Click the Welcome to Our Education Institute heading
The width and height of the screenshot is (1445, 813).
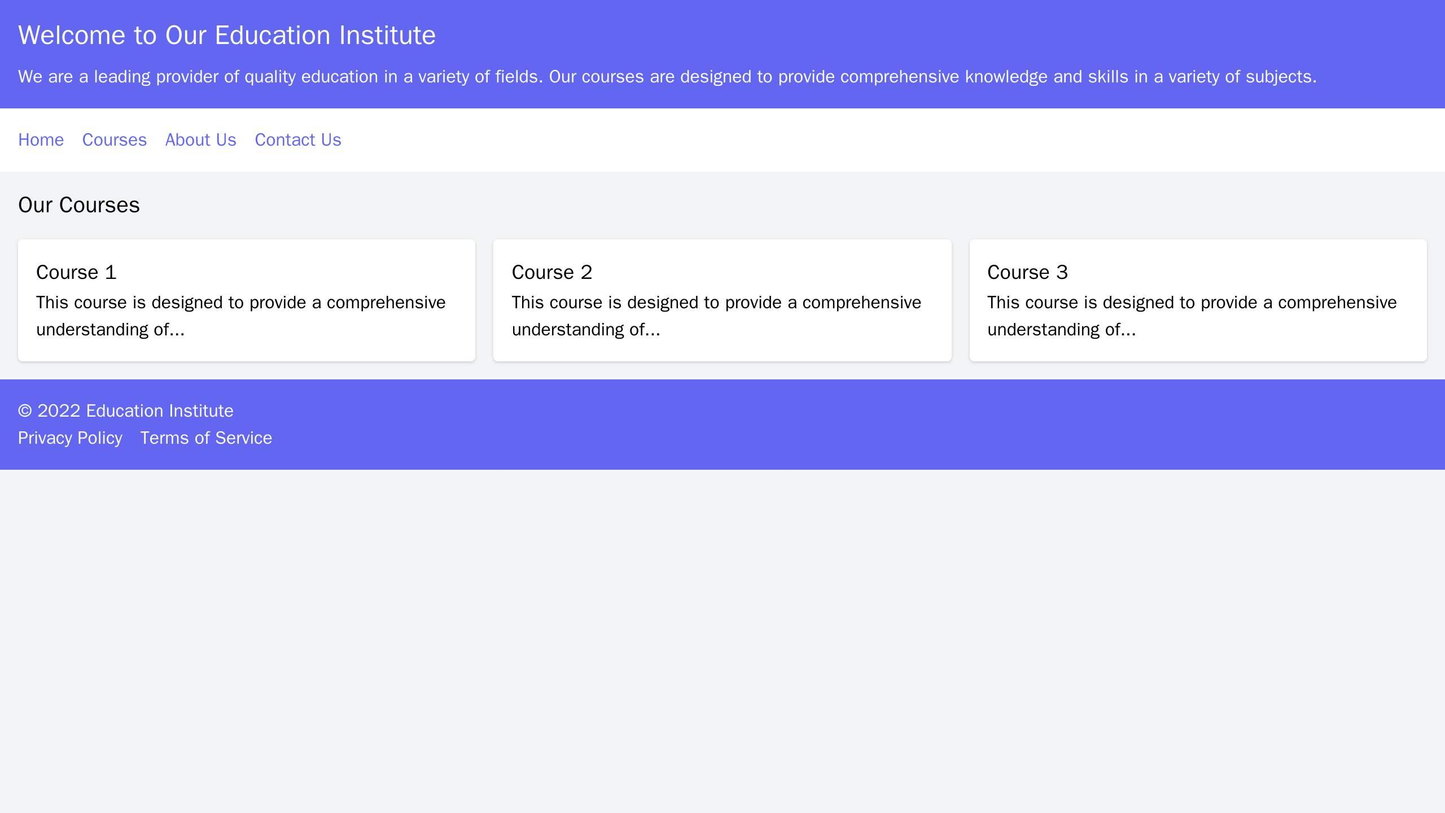[227, 35]
